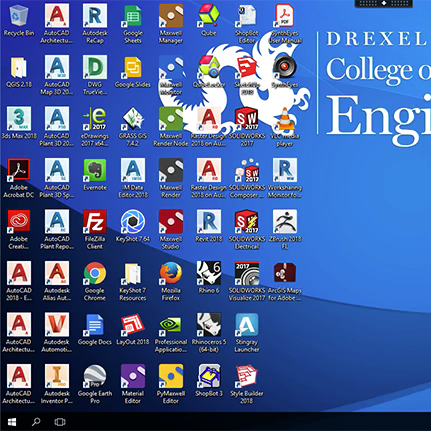Click the Evernote elephant icon
The height and width of the screenshot is (431, 431).
(95, 170)
